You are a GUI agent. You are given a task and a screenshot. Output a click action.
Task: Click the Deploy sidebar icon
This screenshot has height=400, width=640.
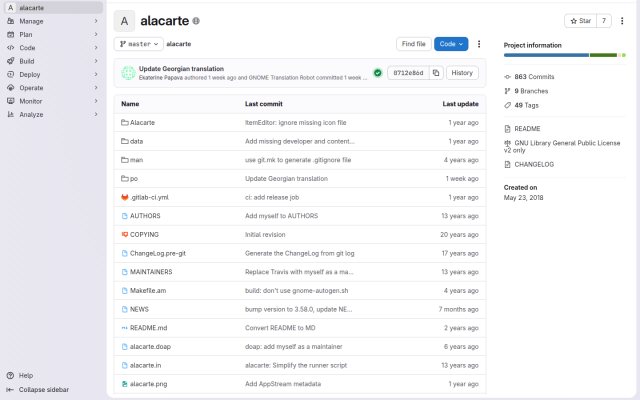tap(11, 75)
